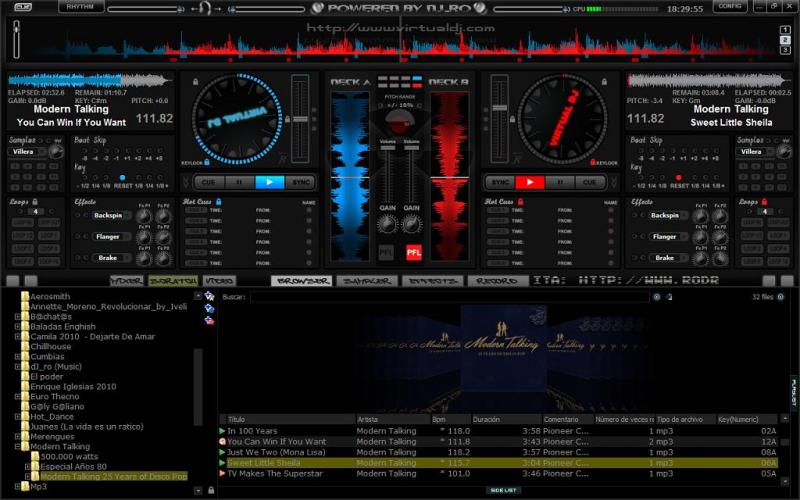800x500 pixels.
Task: Adjust the deck A pitch slider
Action: pyautogui.click(x=300, y=119)
